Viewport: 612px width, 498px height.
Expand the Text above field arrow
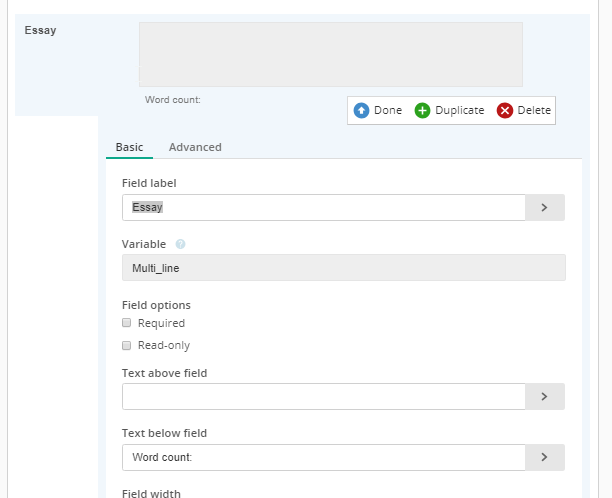pyautogui.click(x=544, y=397)
